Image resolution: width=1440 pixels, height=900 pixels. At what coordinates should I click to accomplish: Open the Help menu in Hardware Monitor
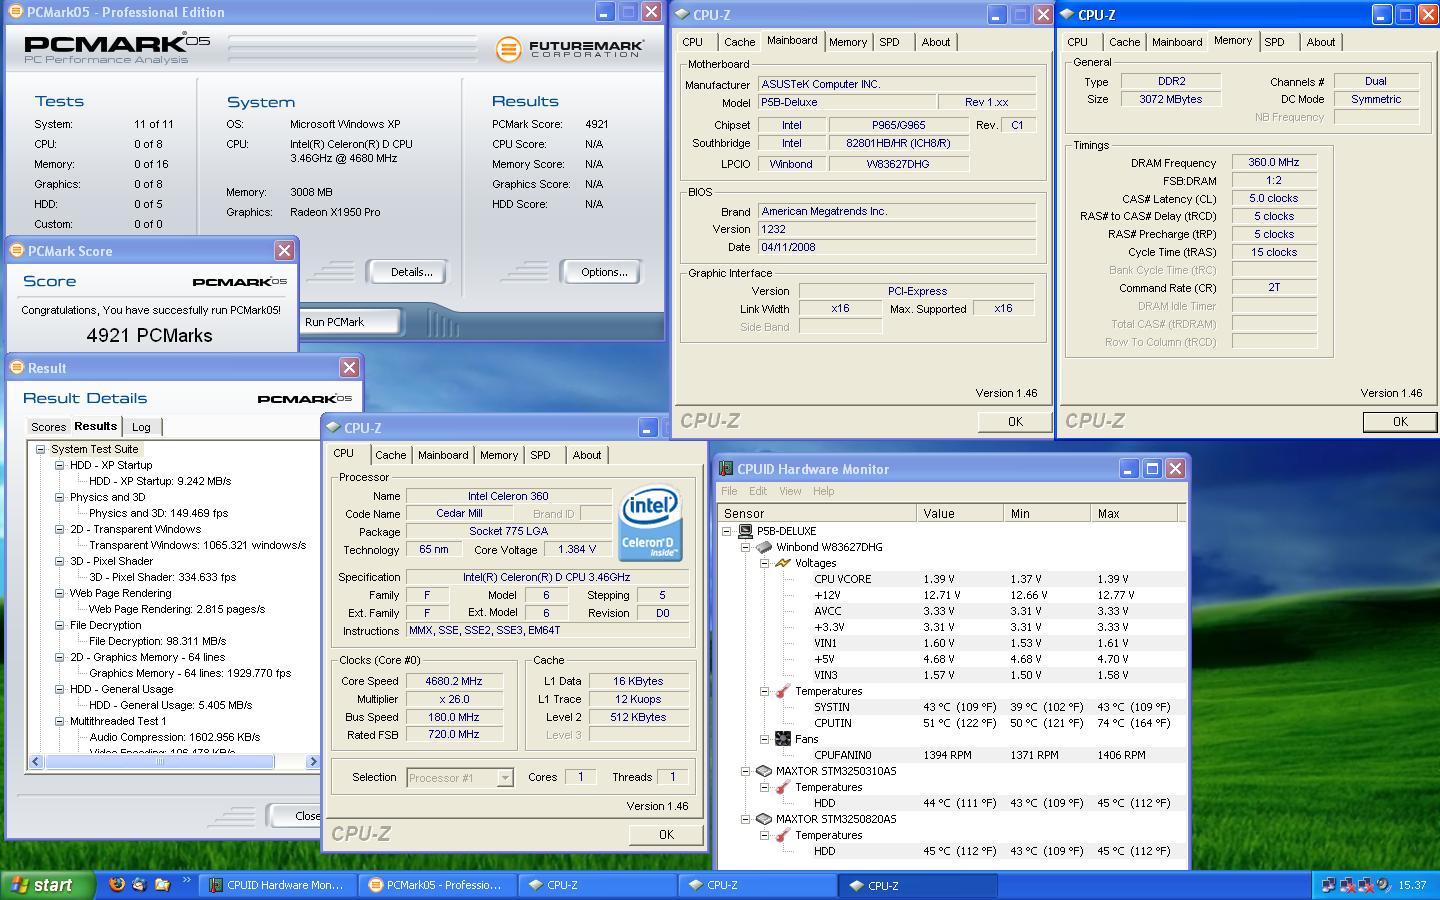pos(823,491)
